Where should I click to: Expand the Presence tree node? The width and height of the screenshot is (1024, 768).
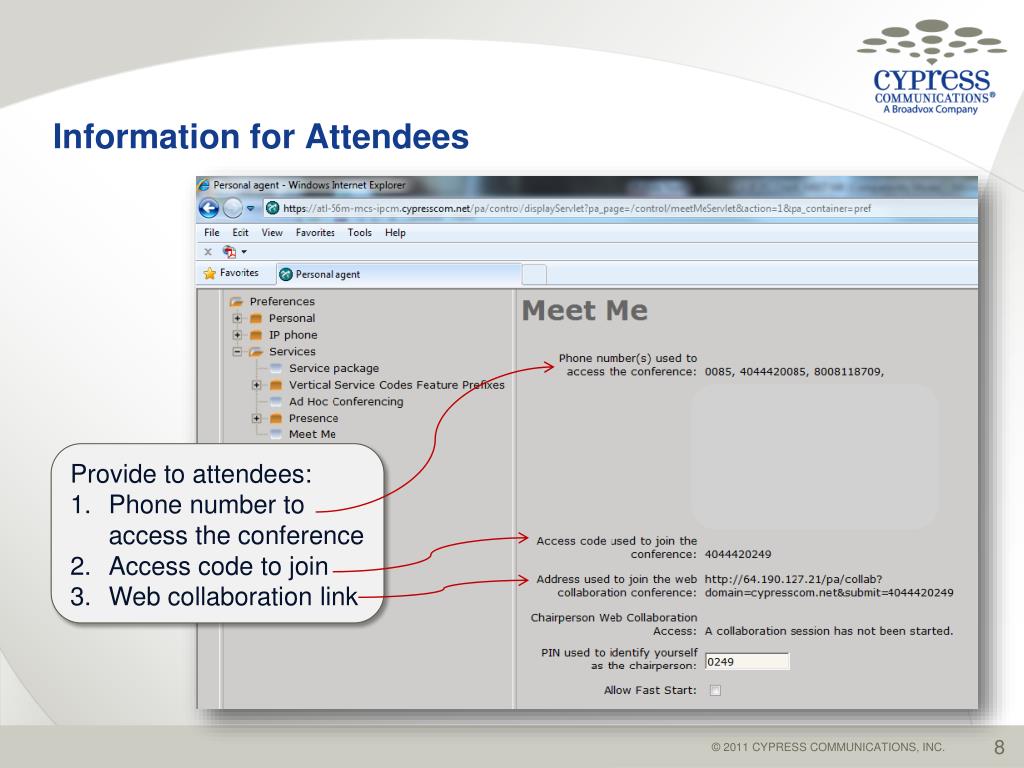pyautogui.click(x=257, y=419)
